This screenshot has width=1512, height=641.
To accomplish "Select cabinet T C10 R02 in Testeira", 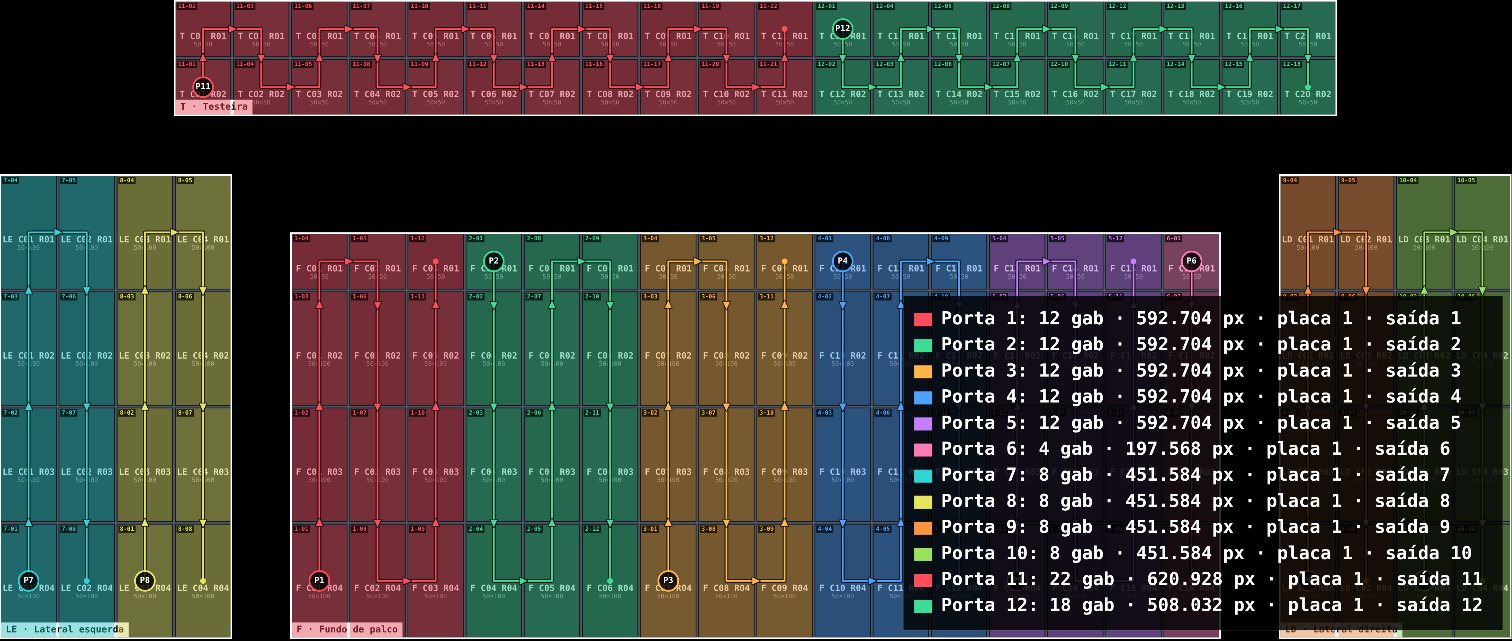I will point(725,87).
